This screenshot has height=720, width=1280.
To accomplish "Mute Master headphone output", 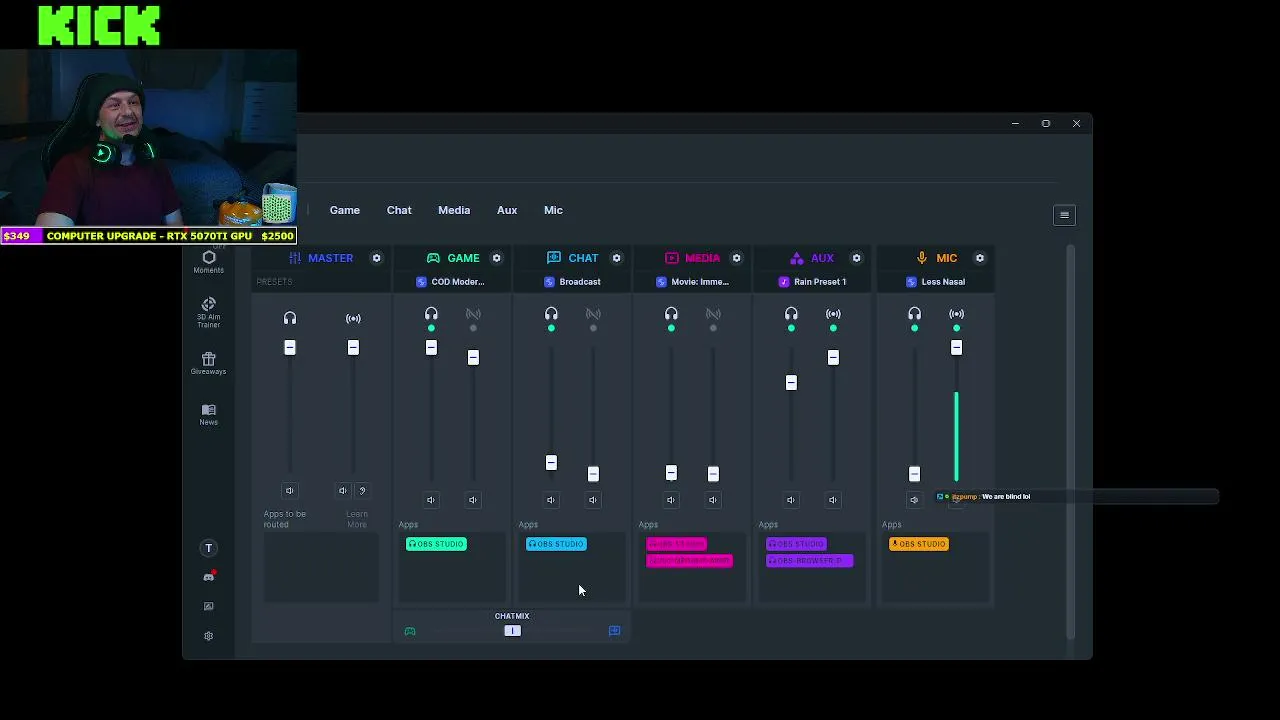I will [x=290, y=490].
